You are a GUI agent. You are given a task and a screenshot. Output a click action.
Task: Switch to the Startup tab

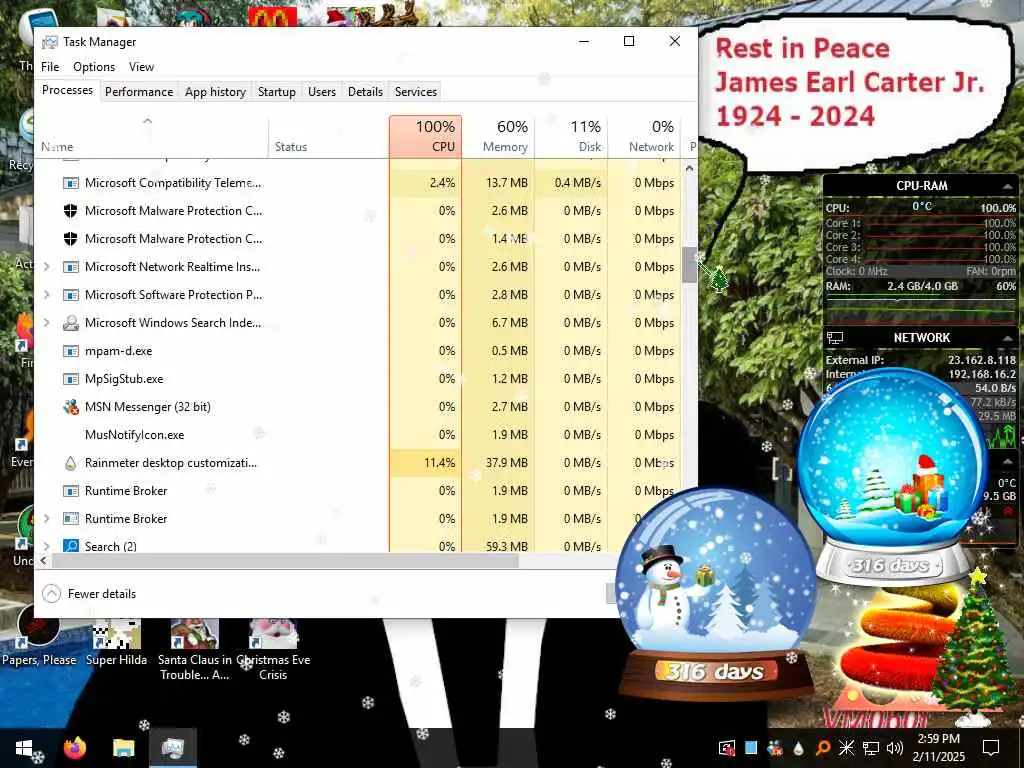277,92
